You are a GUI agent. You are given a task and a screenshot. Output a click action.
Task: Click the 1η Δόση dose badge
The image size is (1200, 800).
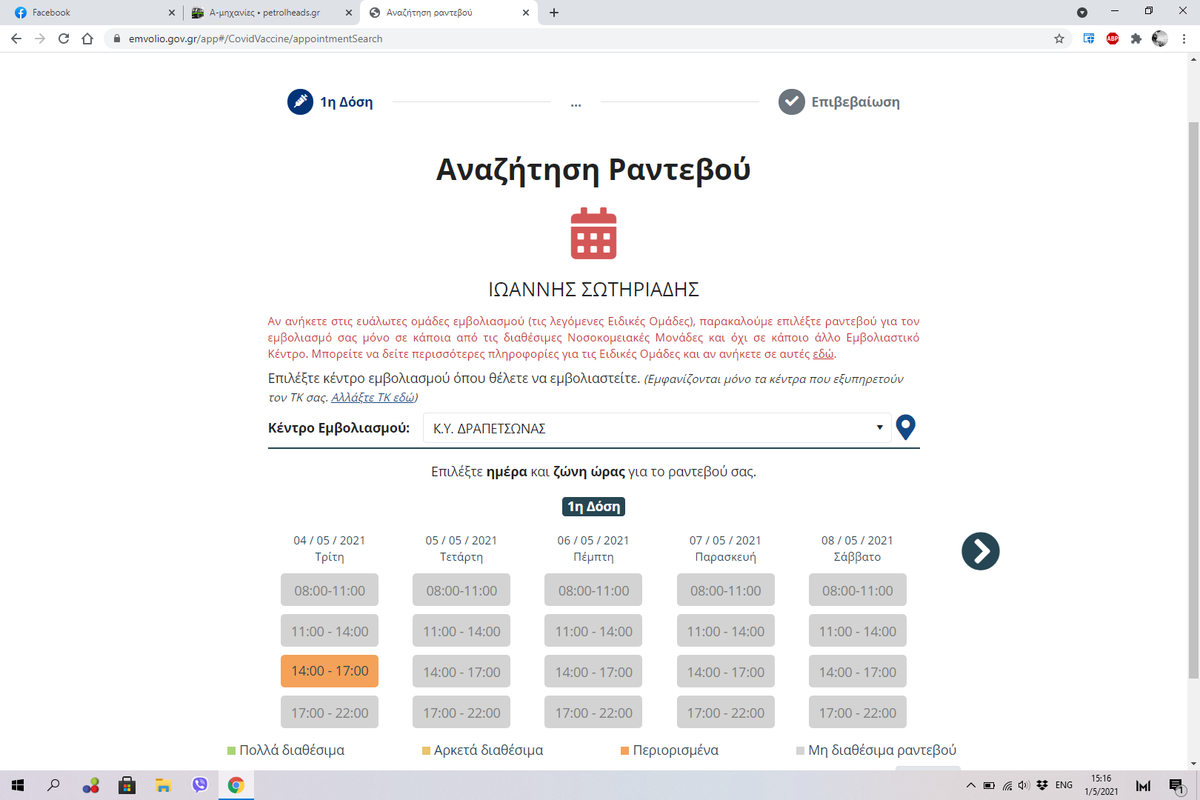coord(594,507)
